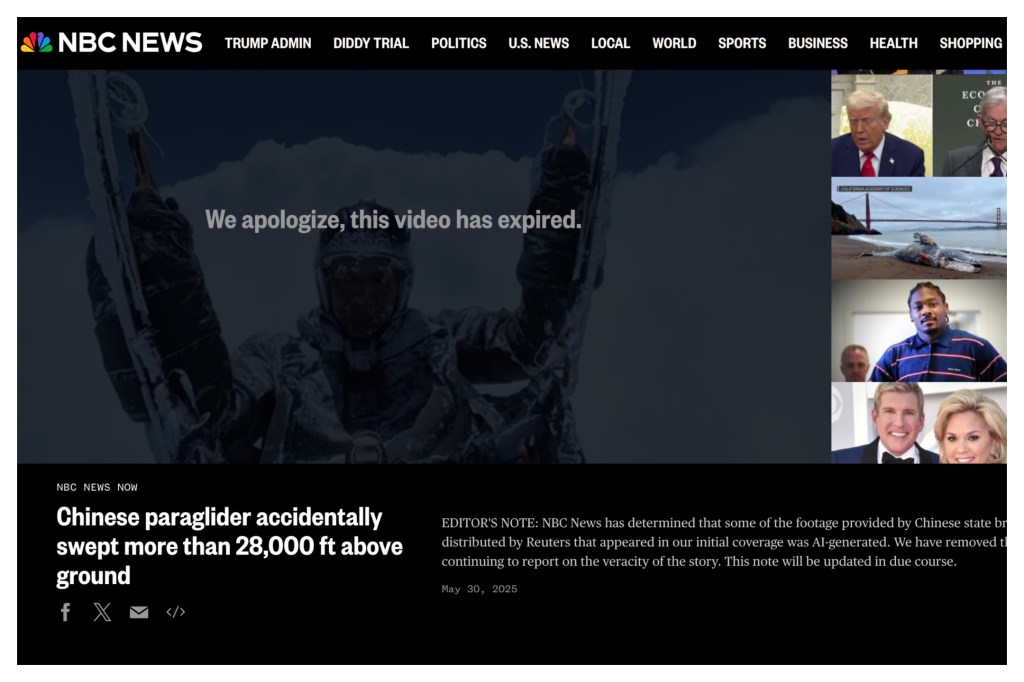Screen dimensions: 1024x682
Task: Copy the video embed code icon
Action: pyautogui.click(x=176, y=612)
